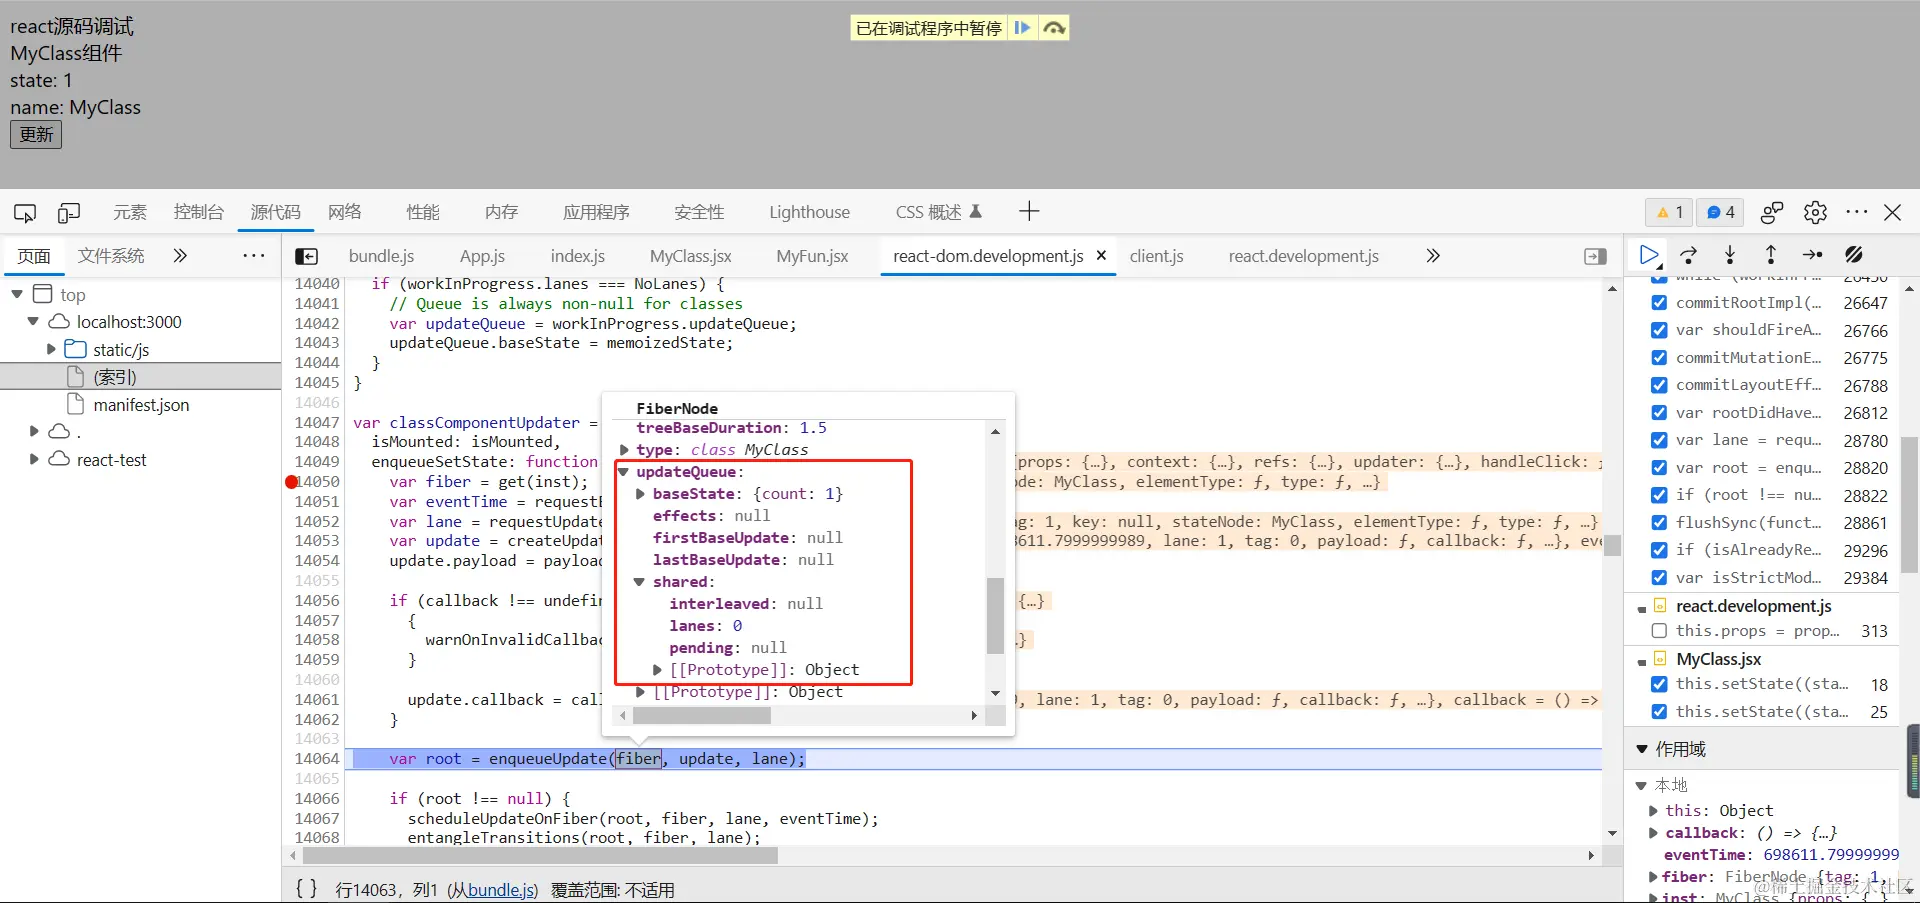Click breakpoint marker on line 14050
Viewport: 1920px width, 903px height.
click(x=292, y=482)
